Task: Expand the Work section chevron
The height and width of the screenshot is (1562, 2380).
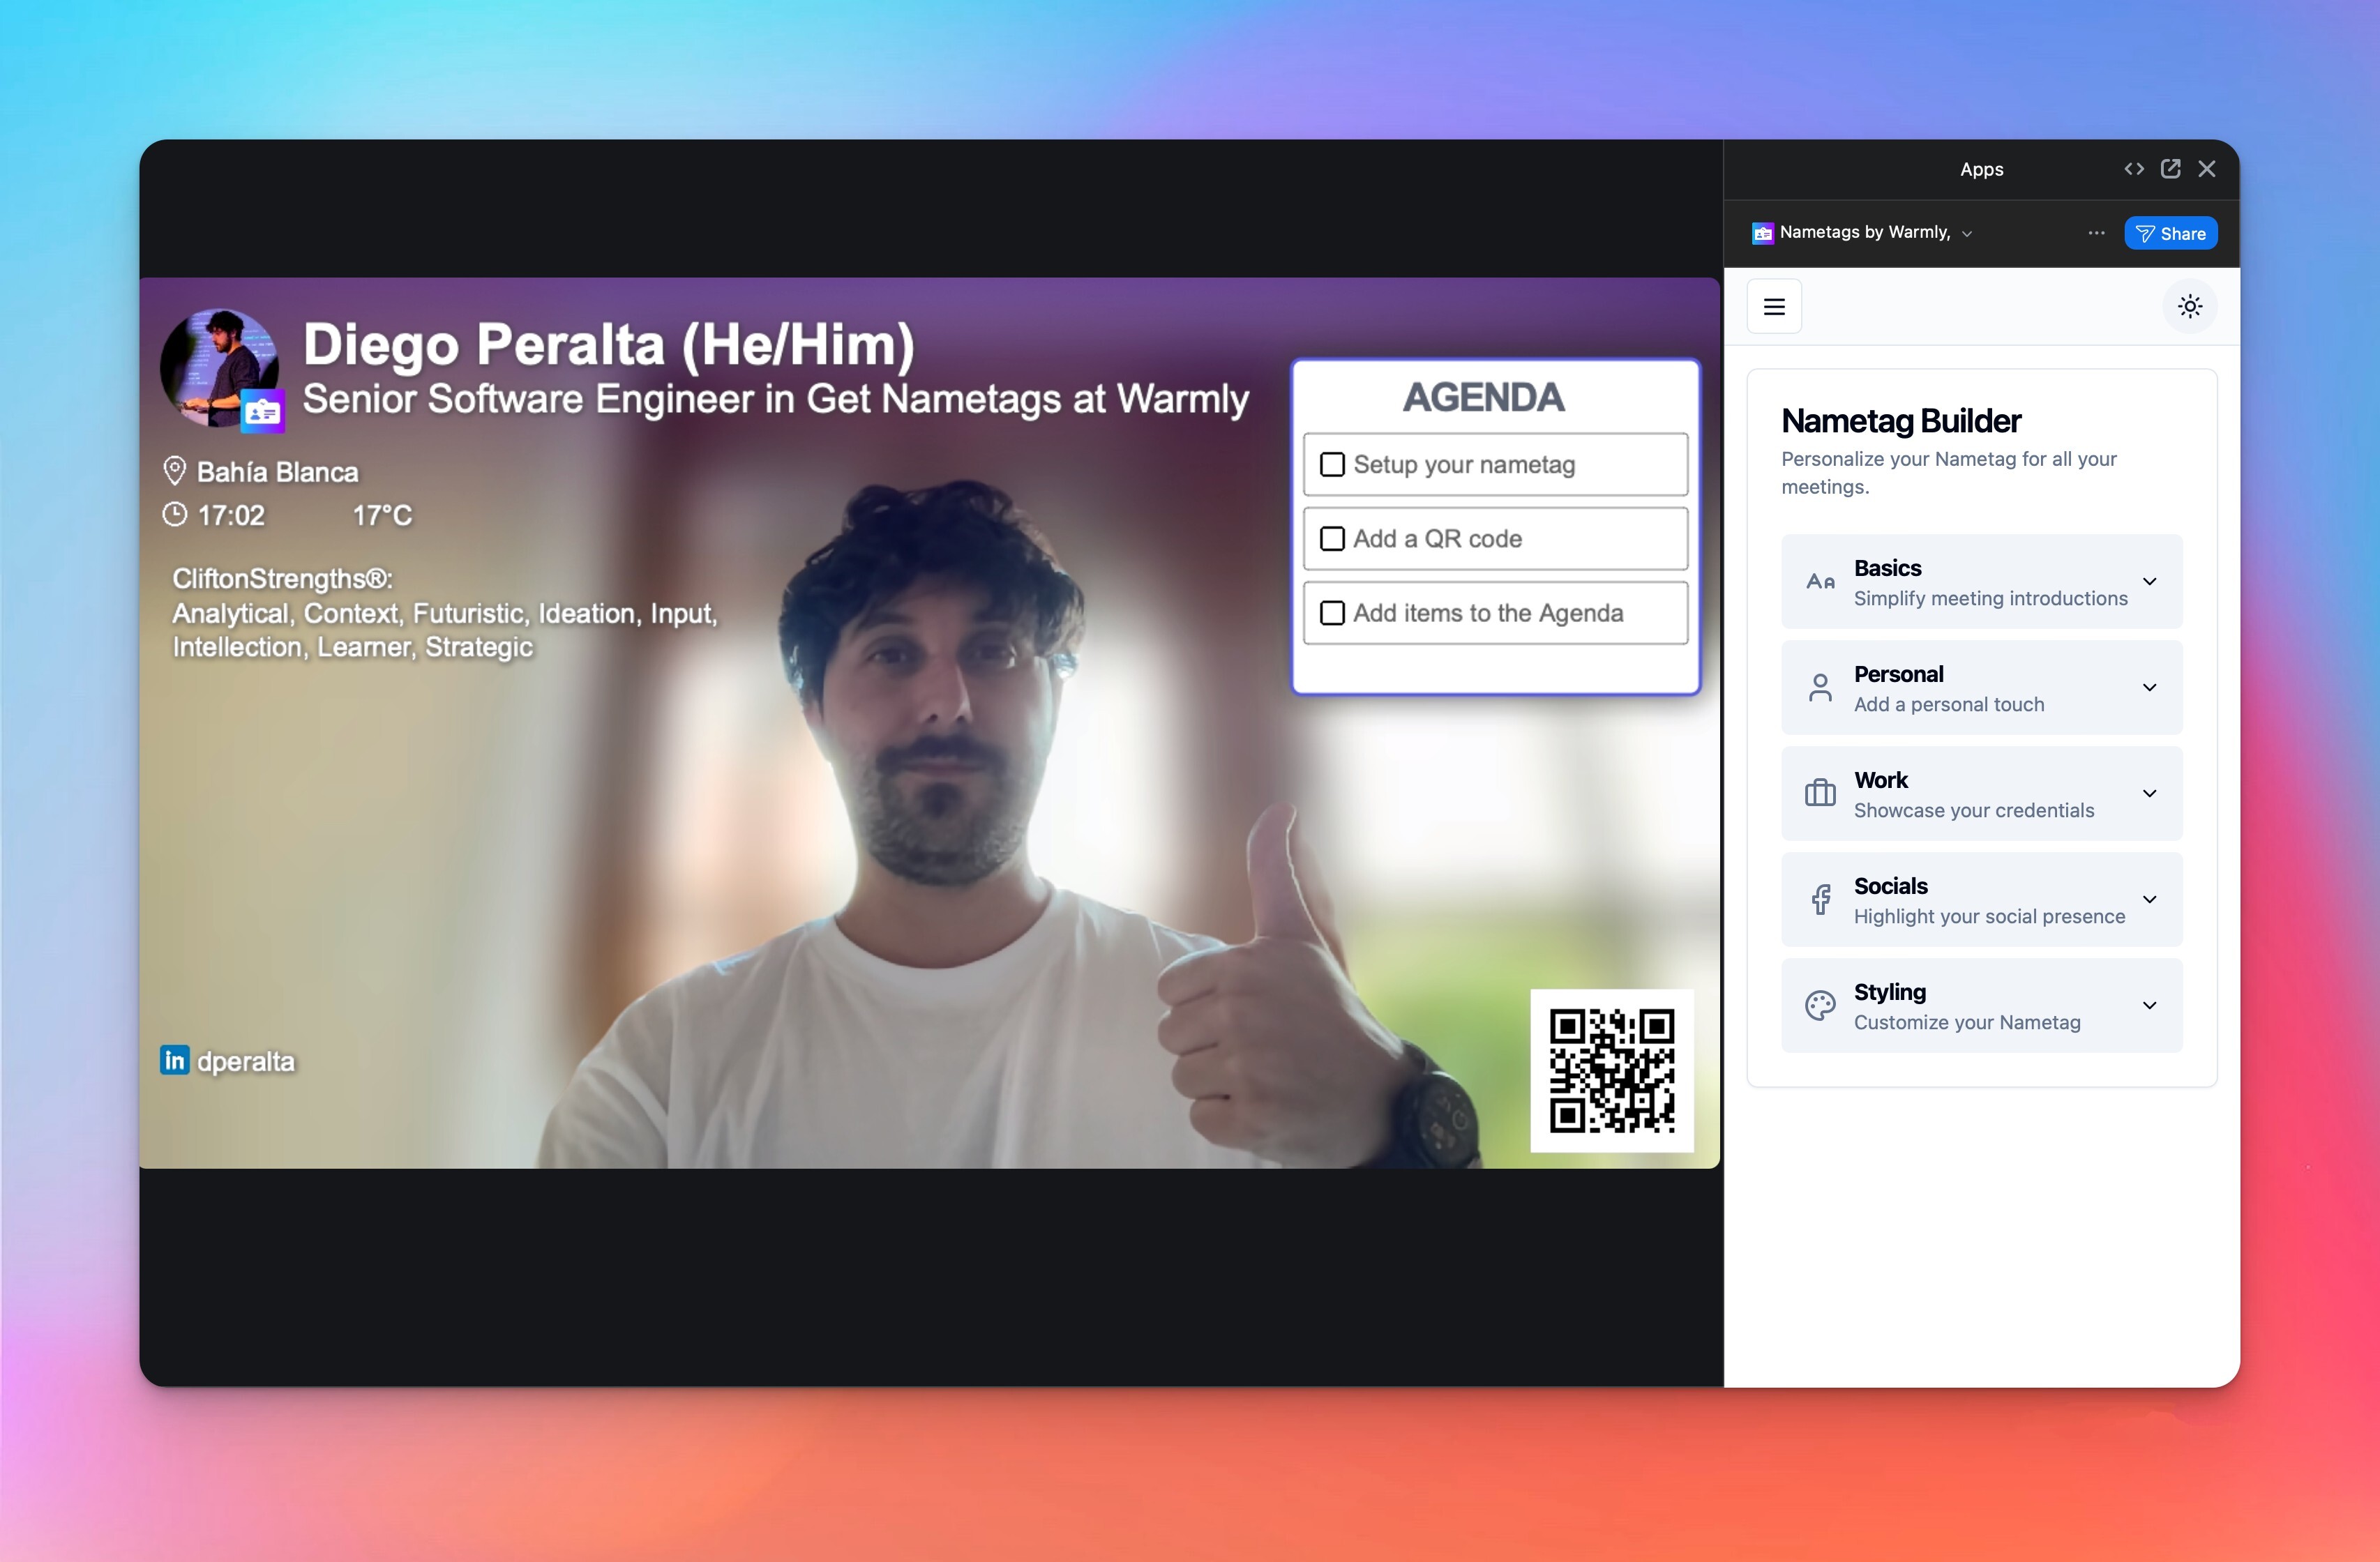Action: [x=2149, y=793]
